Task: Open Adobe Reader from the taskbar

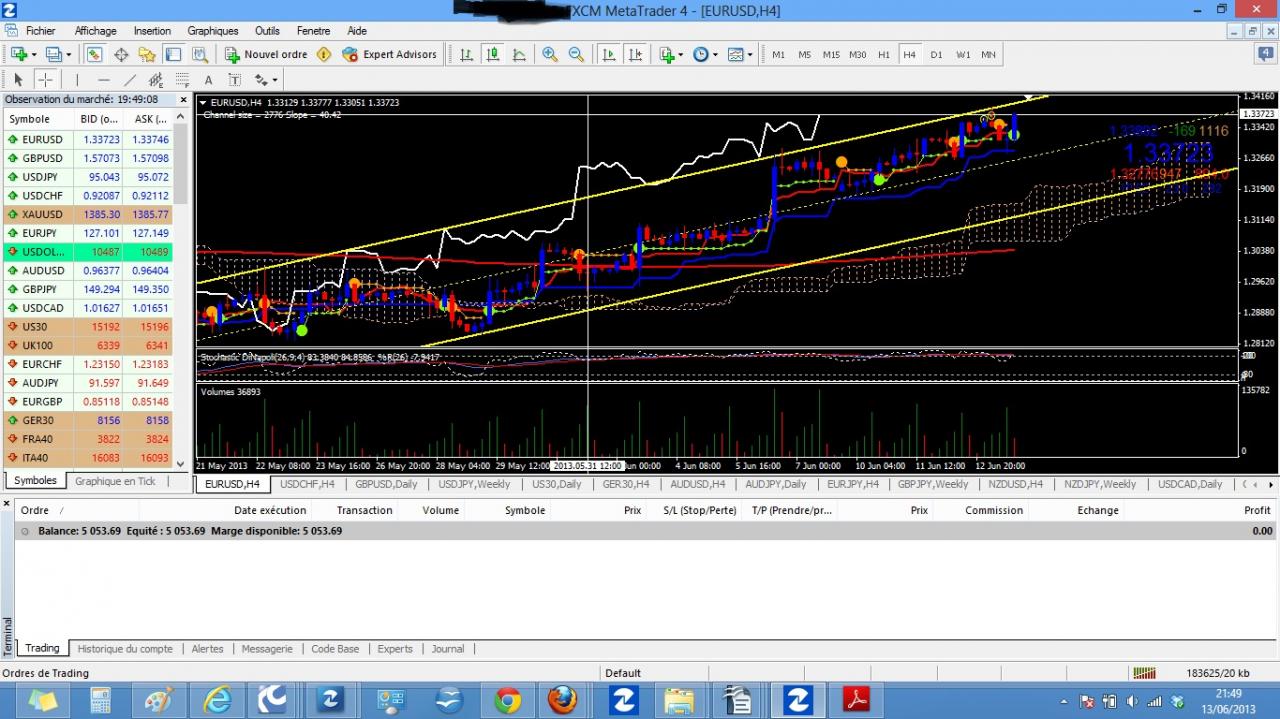Action: pyautogui.click(x=857, y=700)
